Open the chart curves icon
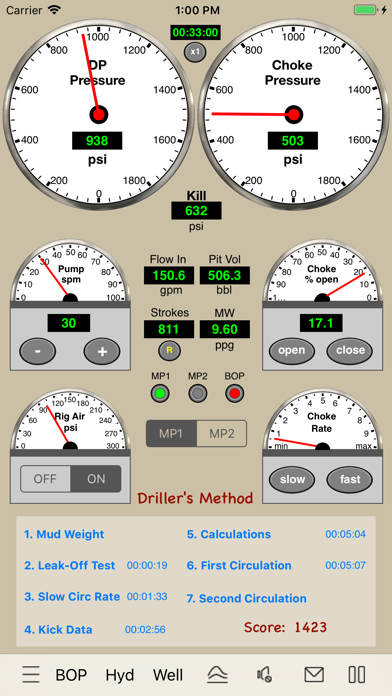 pos(218,675)
